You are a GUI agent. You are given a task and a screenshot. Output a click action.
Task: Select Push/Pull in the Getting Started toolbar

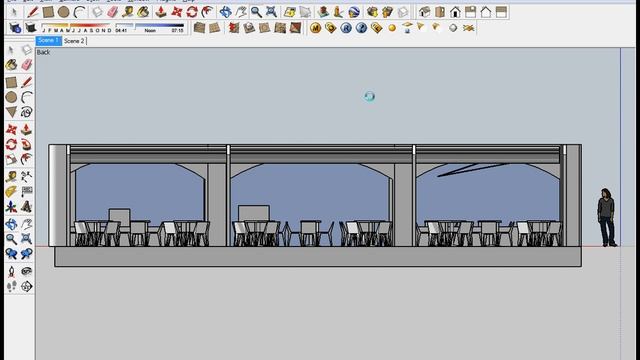(x=161, y=12)
